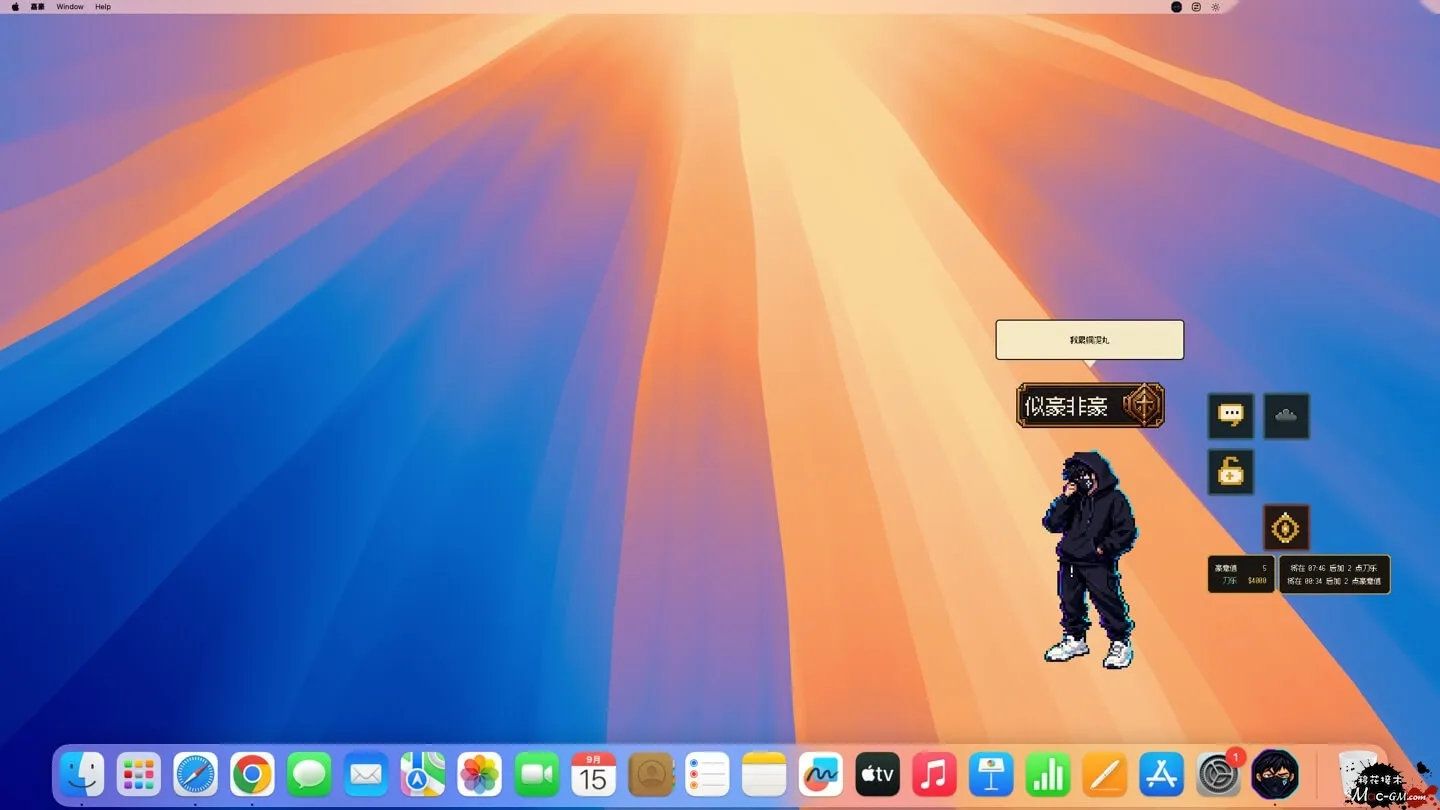The width and height of the screenshot is (1440, 810).
Task: Open App Store from the Dock
Action: tap(1162, 775)
